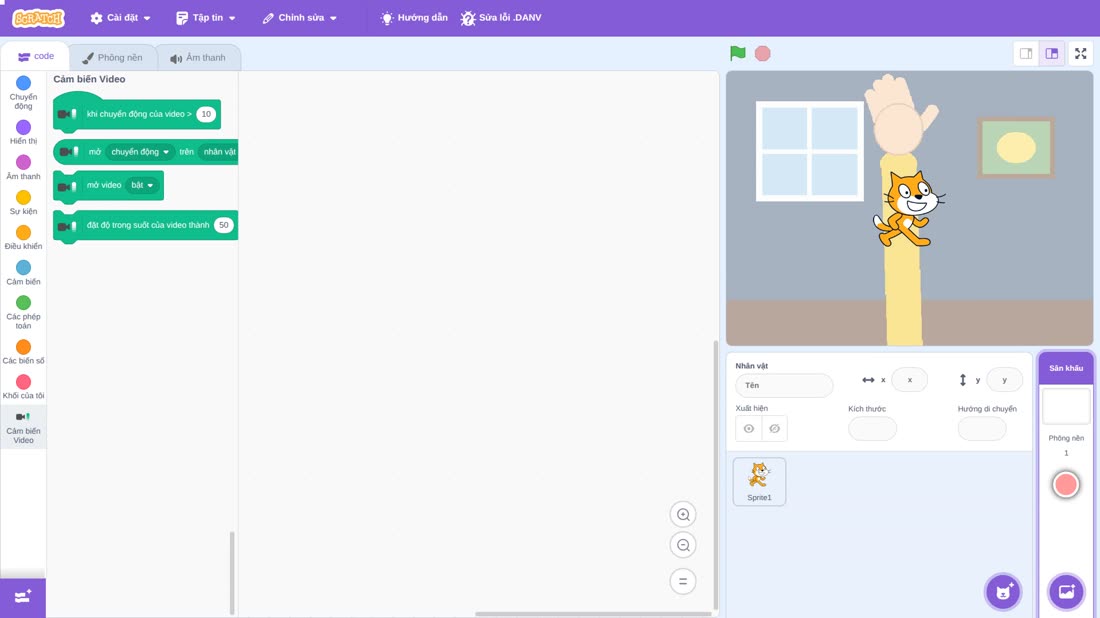Zoom in on the code workspace

pos(683,514)
